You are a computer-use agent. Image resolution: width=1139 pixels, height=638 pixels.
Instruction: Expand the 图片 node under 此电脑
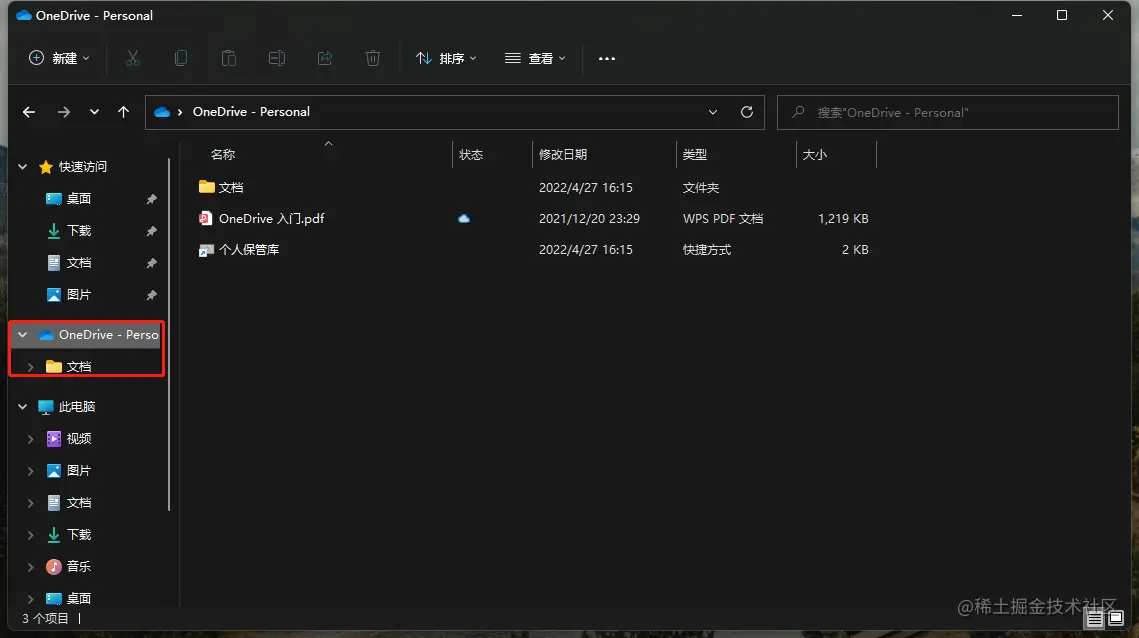31,471
